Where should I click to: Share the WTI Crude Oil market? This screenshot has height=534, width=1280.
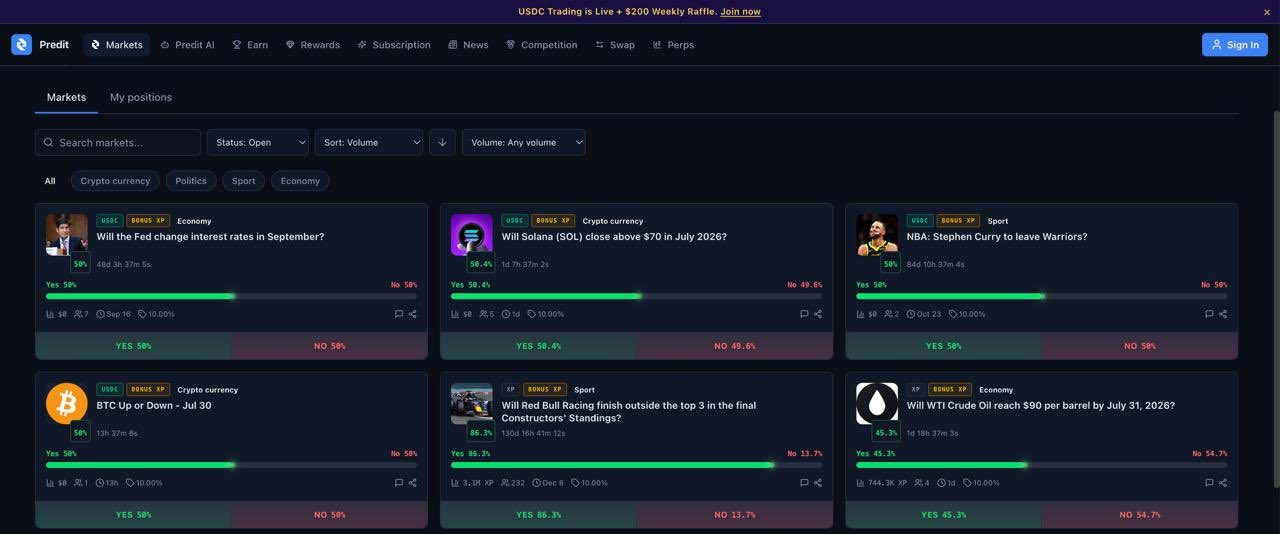(1222, 483)
